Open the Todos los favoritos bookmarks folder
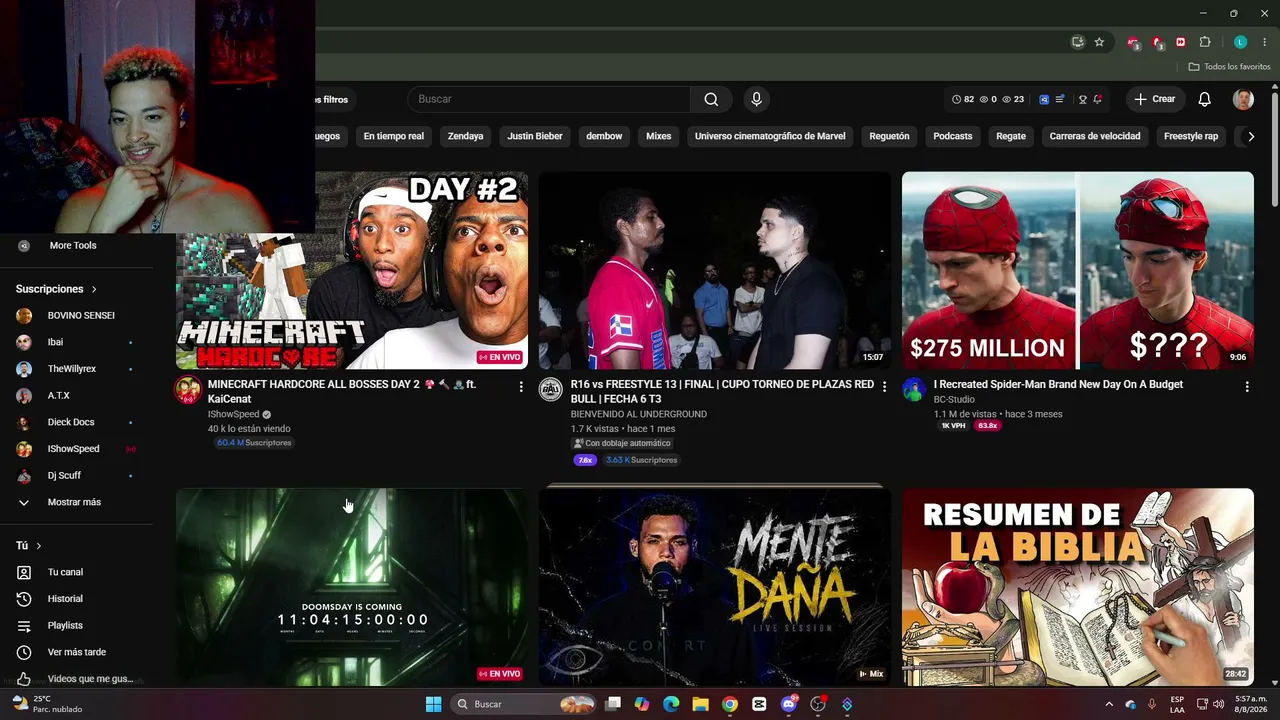The image size is (1280, 720). (x=1229, y=67)
